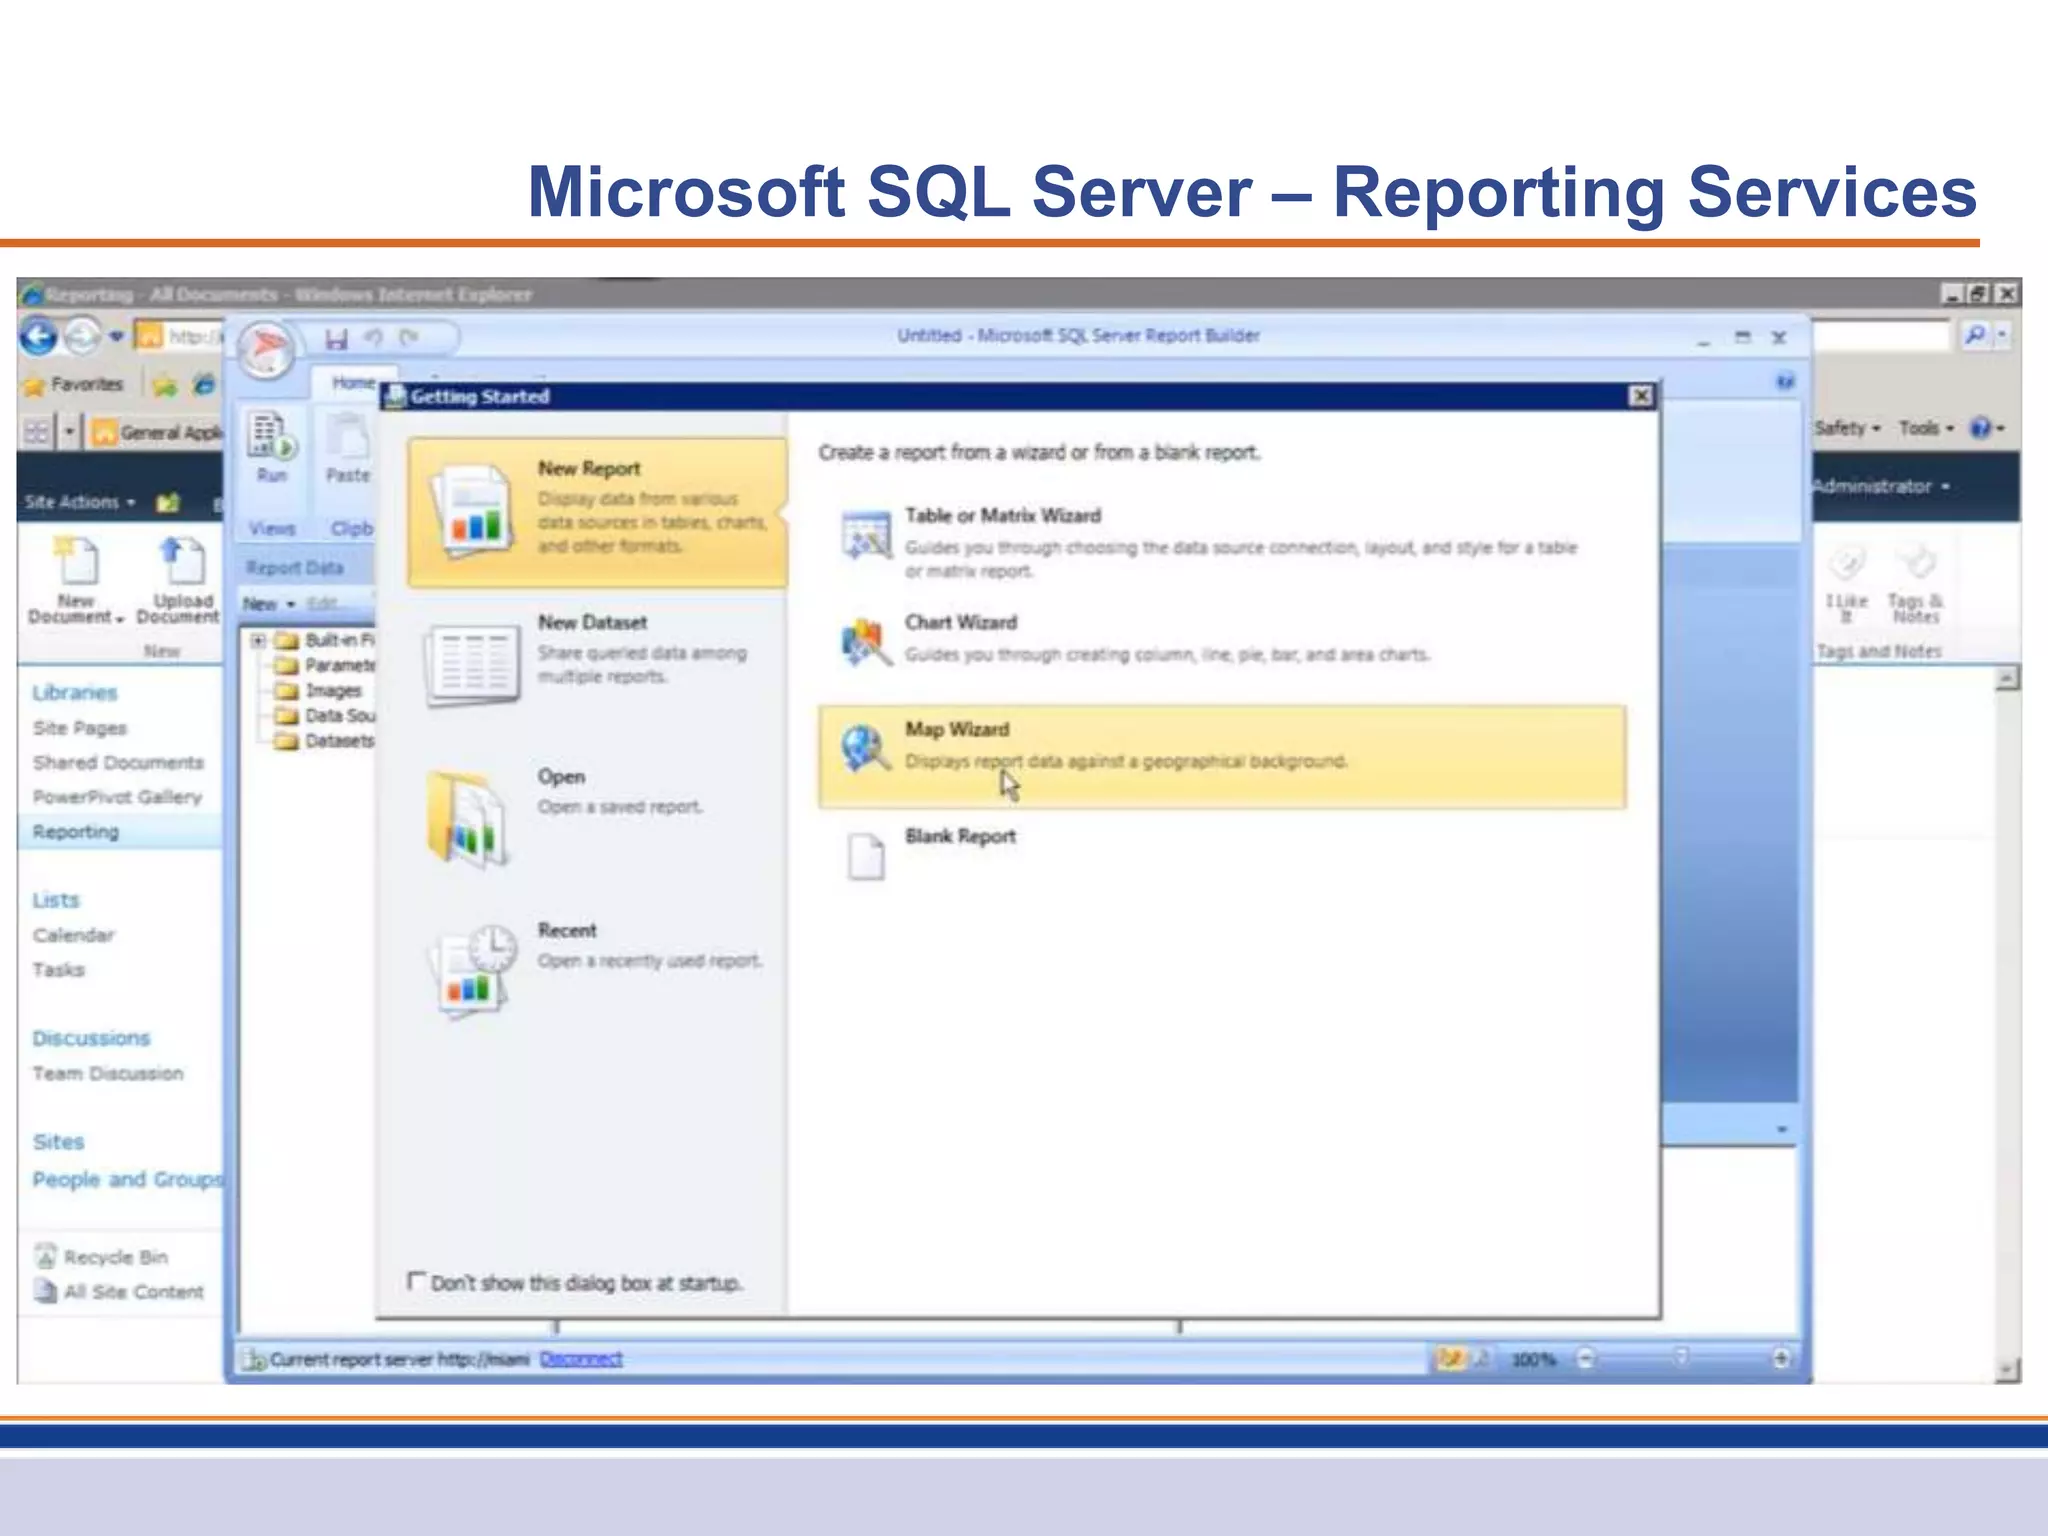Click the IE search box field
The width and height of the screenshot is (2048, 1536).
click(x=1882, y=335)
